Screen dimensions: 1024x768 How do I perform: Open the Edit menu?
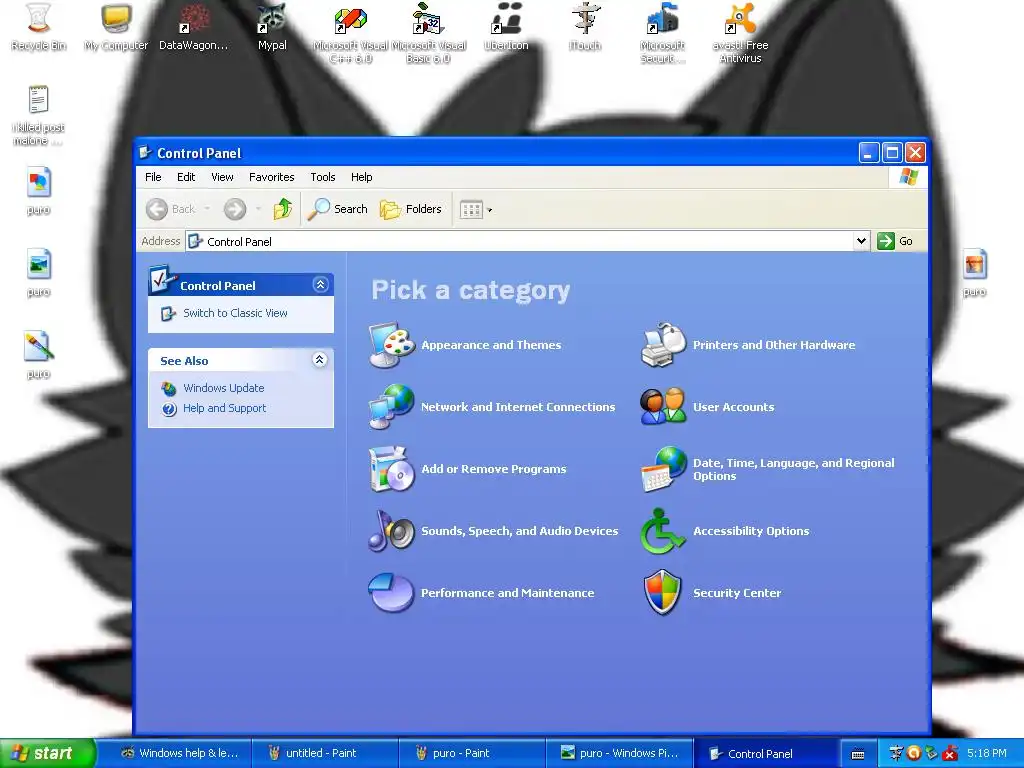coord(186,177)
